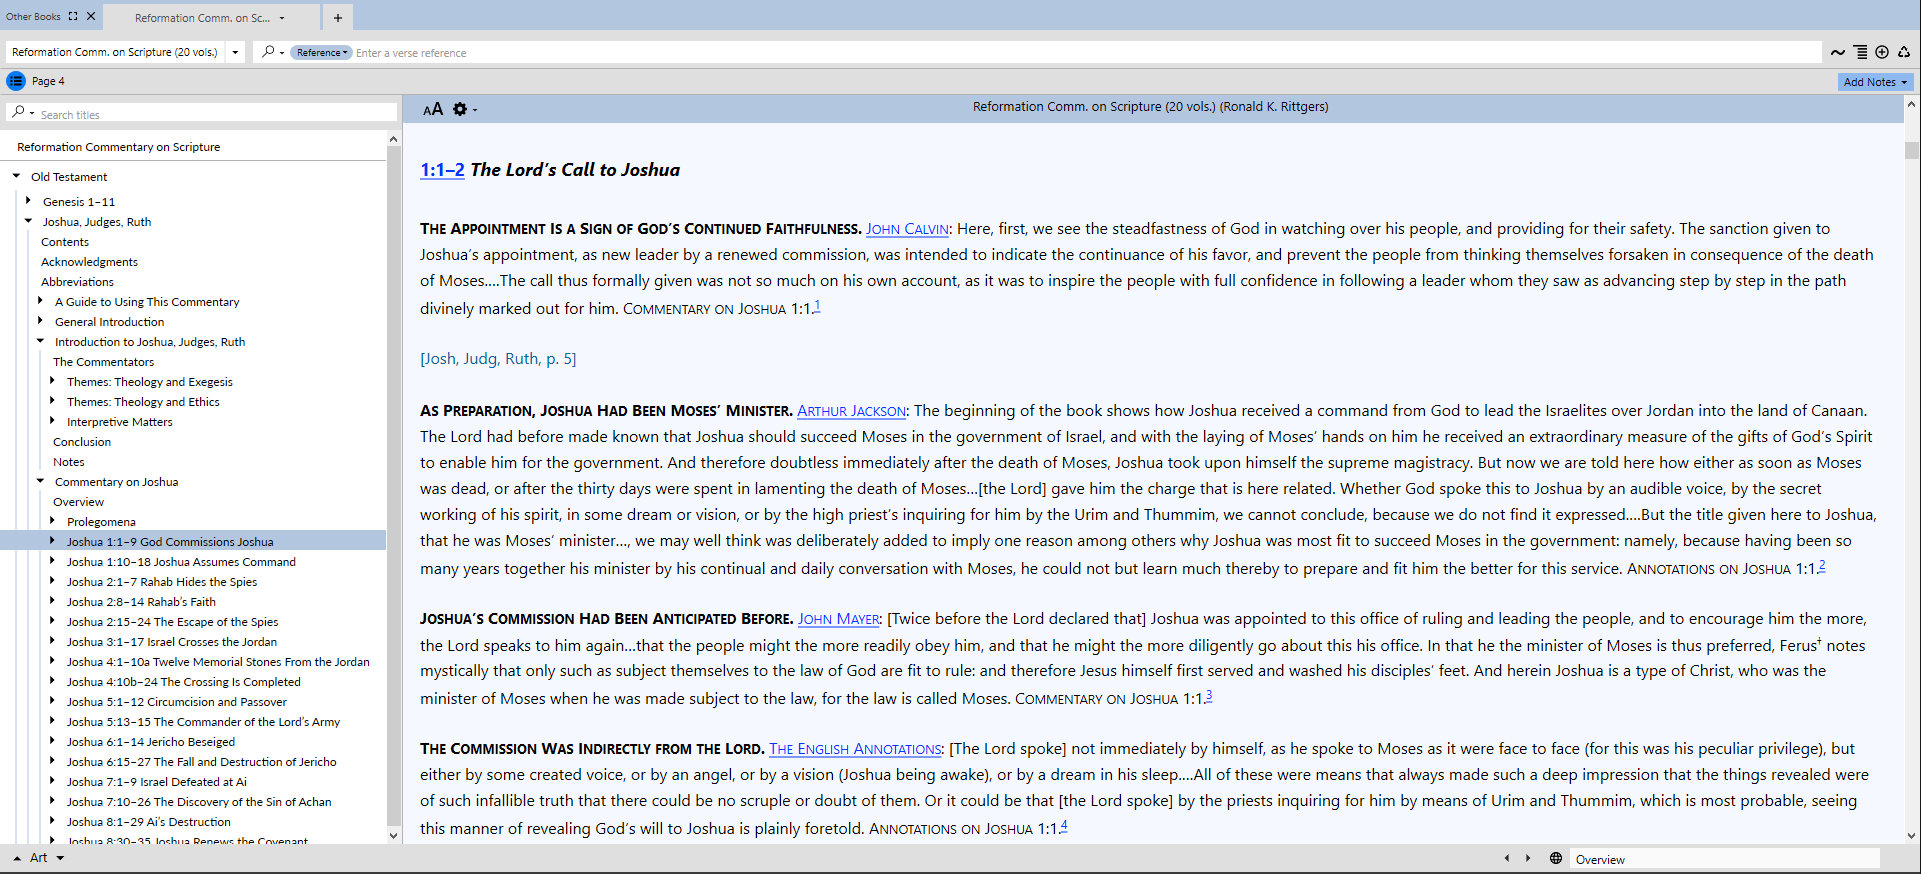Click the Search titles input field

[x=217, y=114]
